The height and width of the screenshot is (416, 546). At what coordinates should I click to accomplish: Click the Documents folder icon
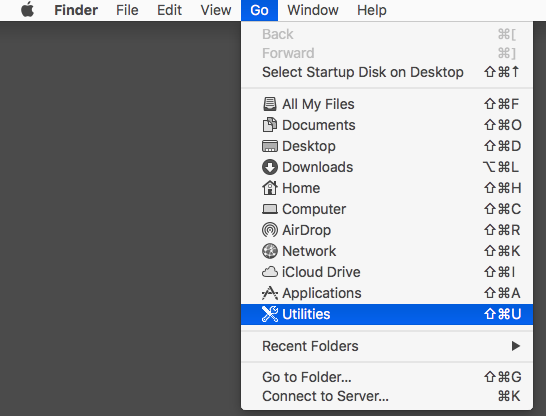point(270,125)
